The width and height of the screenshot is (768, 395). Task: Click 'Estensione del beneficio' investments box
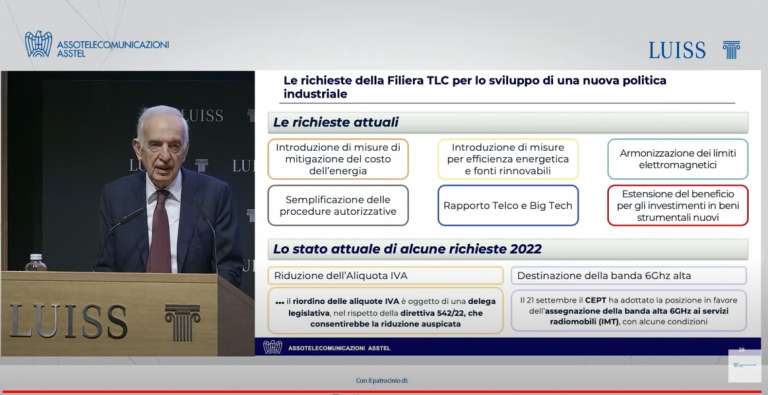click(678, 205)
